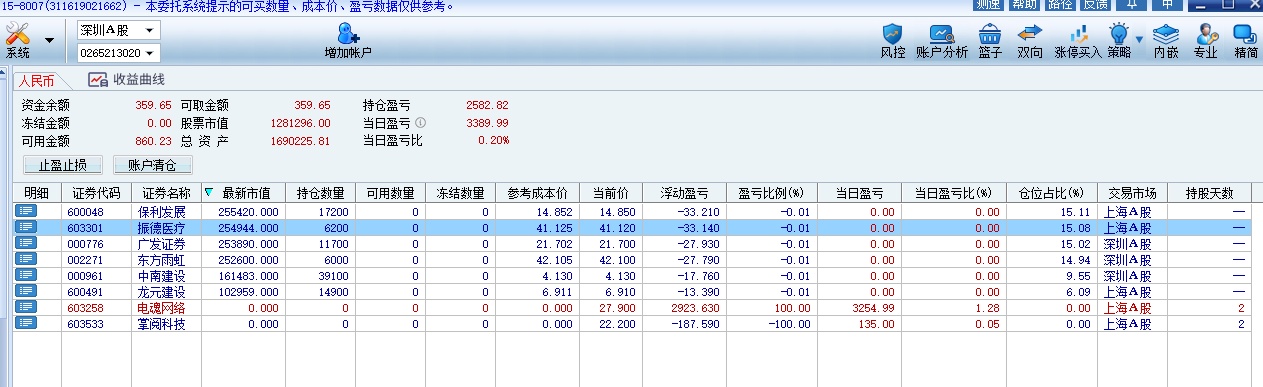Image resolution: width=1263 pixels, height=387 pixels.
Task: Click stock name 龙元建设
Action: (162, 292)
